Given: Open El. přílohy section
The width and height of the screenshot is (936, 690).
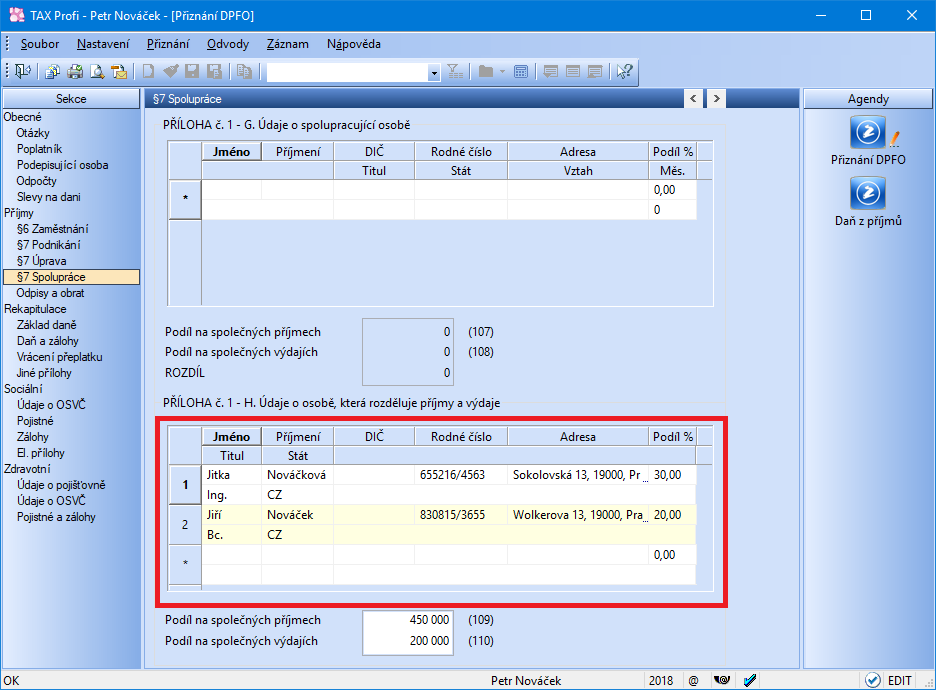Looking at the screenshot, I should (41, 453).
